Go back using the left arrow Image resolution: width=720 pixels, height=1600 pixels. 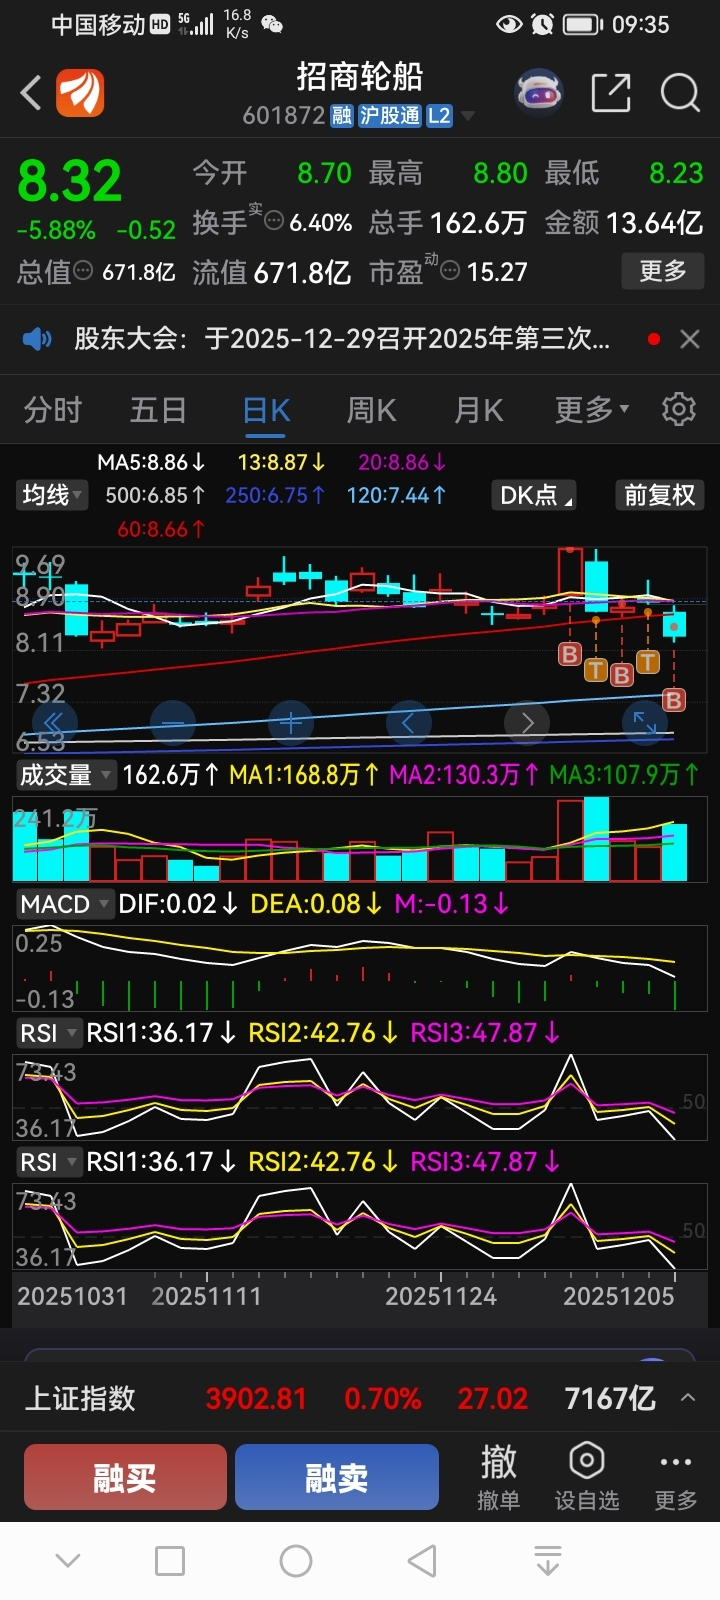[31, 93]
